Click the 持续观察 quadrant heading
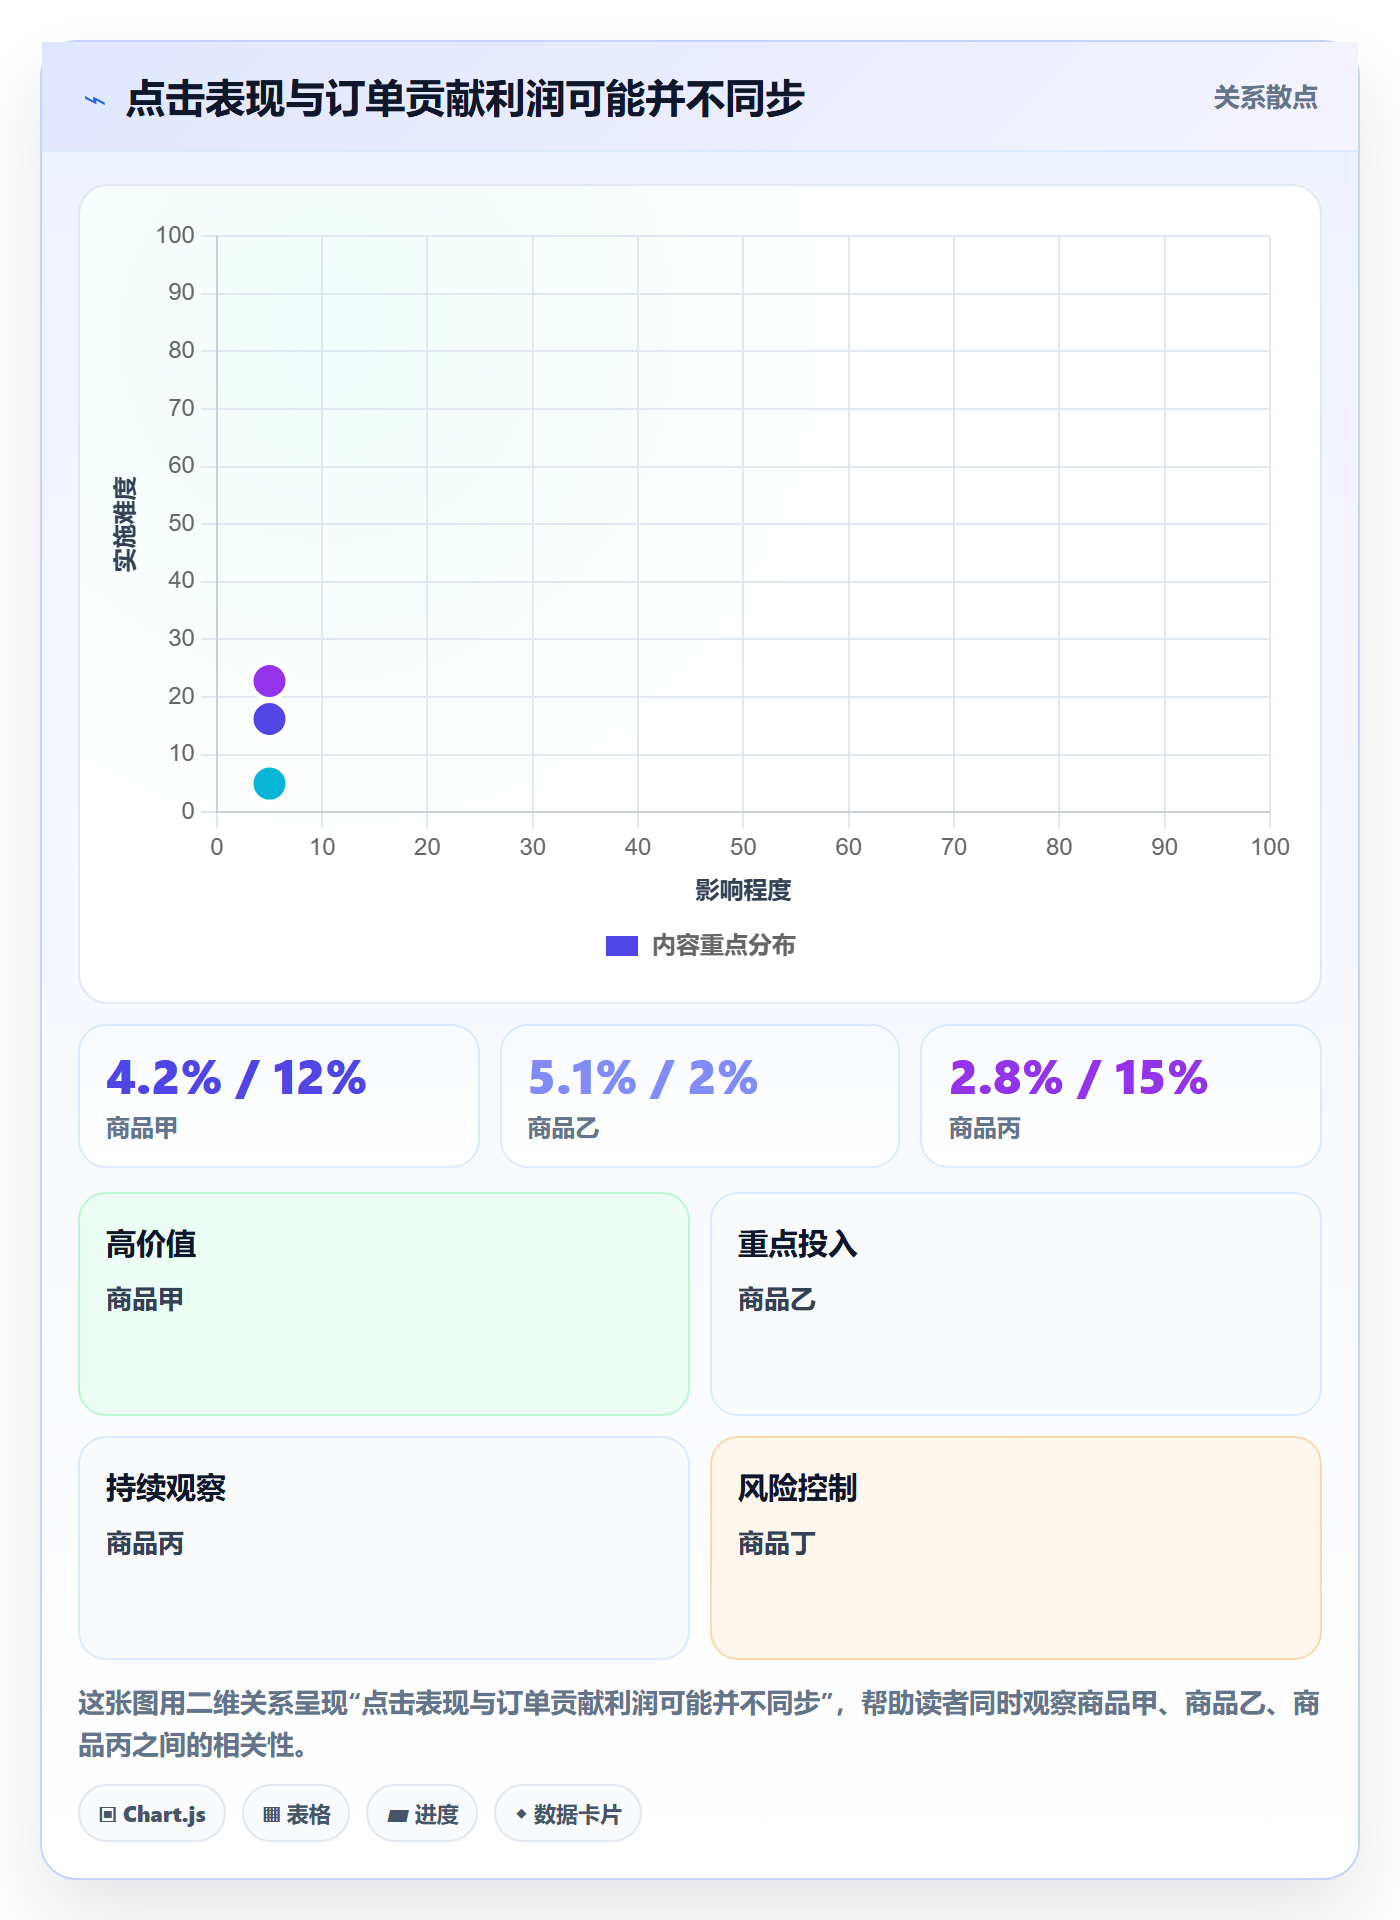The height and width of the screenshot is (1920, 1400). click(x=166, y=1489)
